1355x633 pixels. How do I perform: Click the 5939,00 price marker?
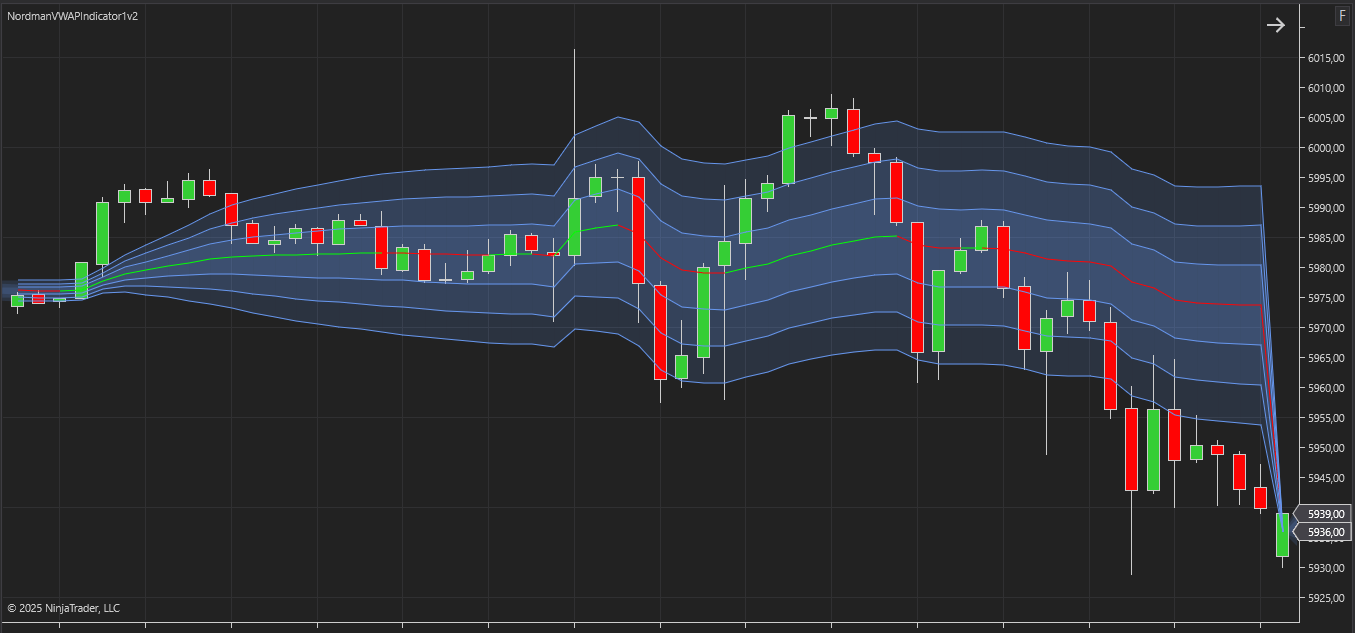[1324, 514]
